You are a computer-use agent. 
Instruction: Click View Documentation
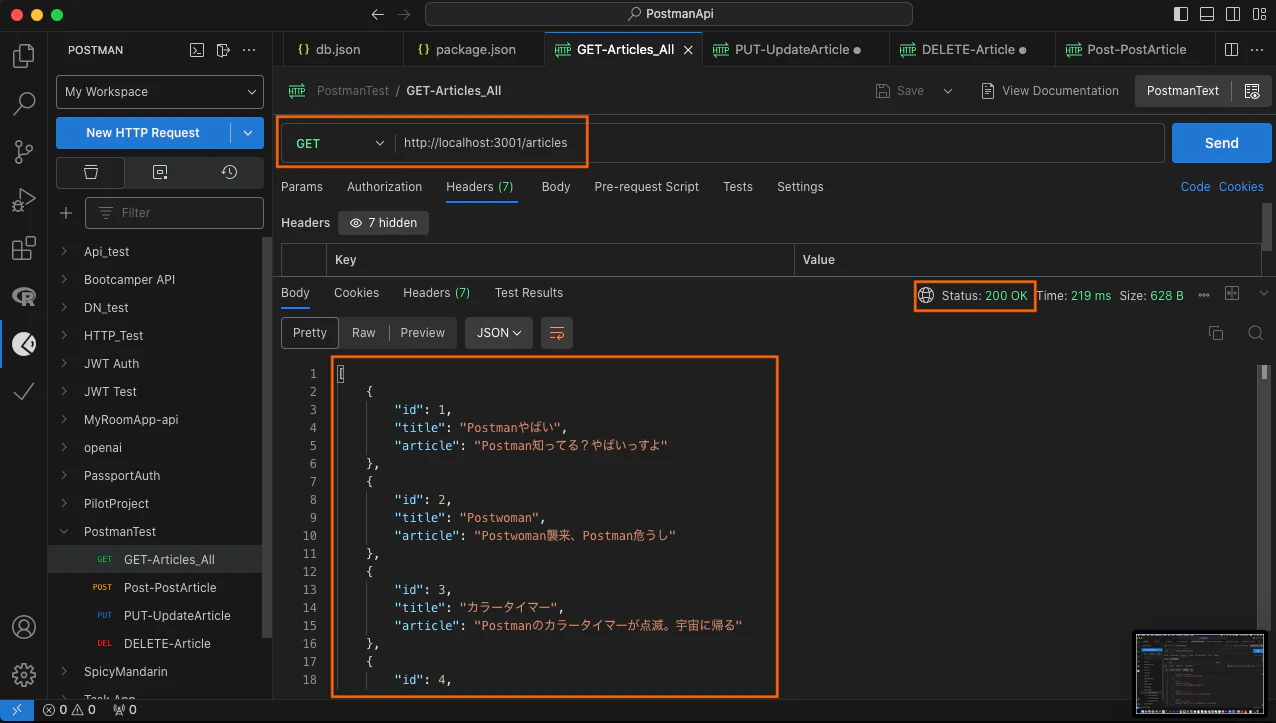pyautogui.click(x=1048, y=91)
